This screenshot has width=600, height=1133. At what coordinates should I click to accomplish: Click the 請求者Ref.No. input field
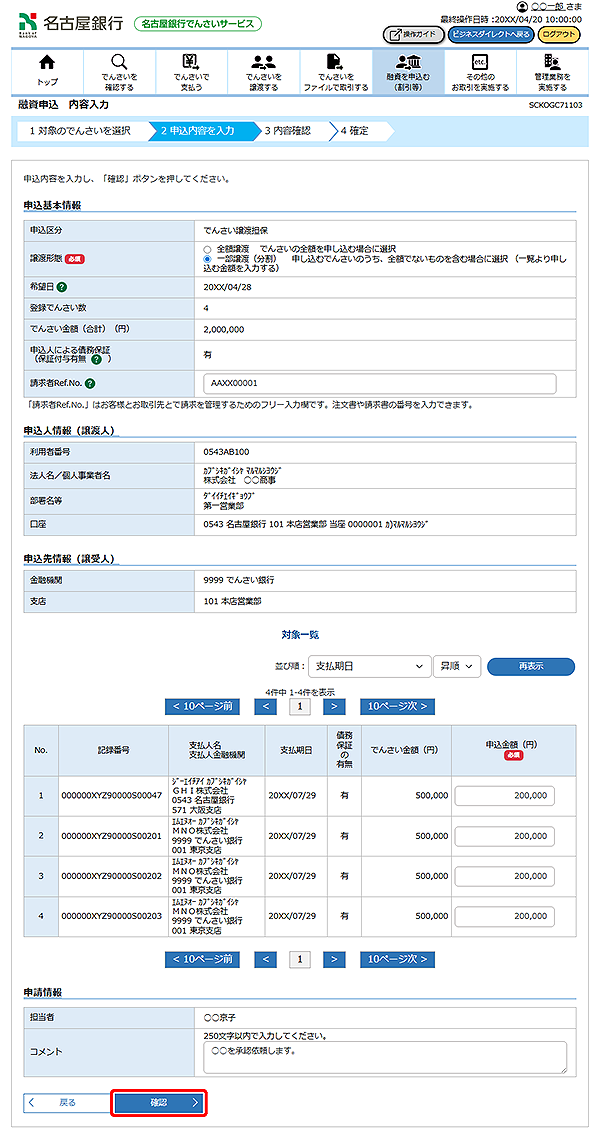click(380, 383)
